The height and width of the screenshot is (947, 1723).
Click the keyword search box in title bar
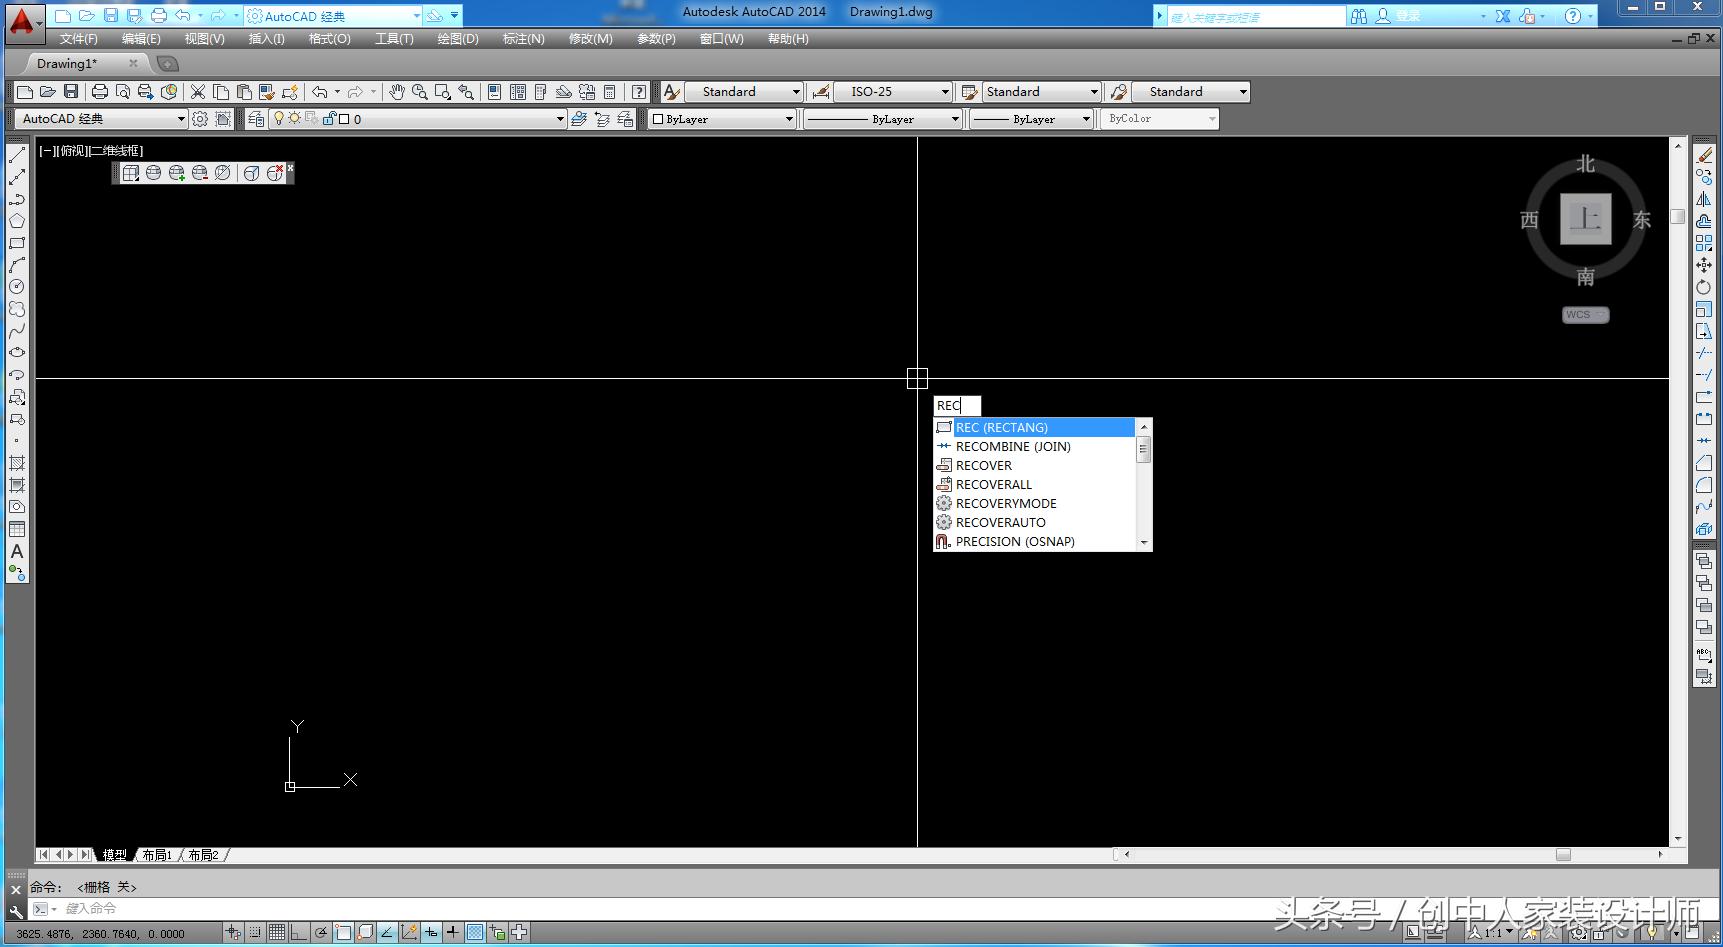pos(1256,17)
